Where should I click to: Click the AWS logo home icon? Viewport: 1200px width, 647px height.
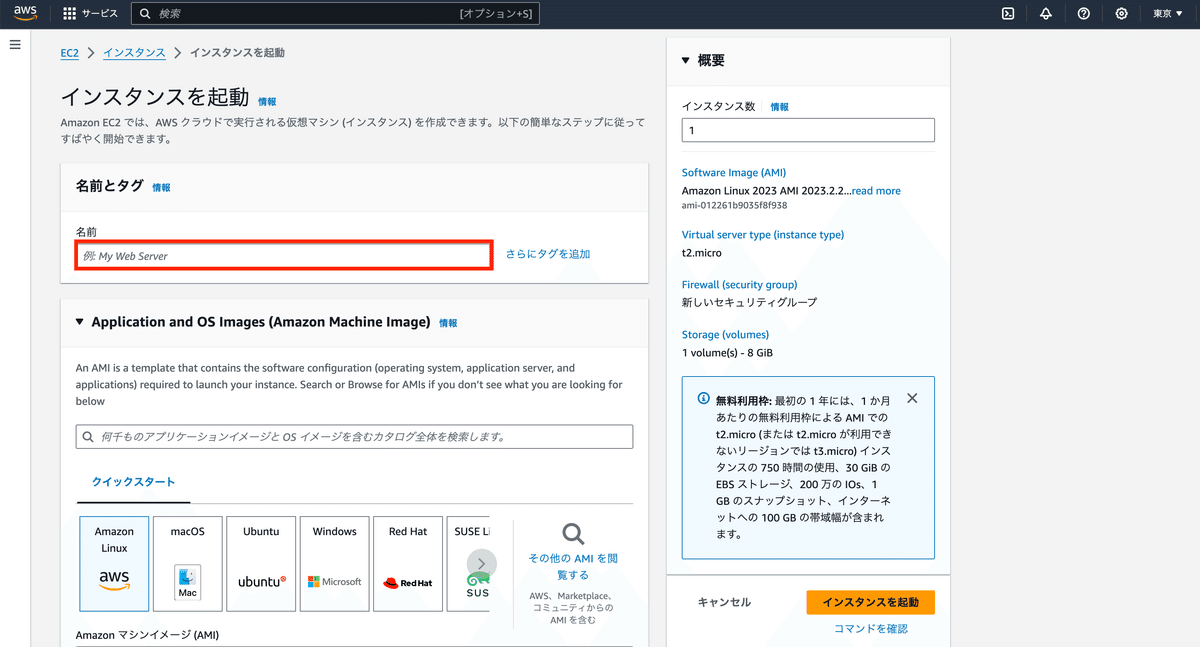(25, 13)
